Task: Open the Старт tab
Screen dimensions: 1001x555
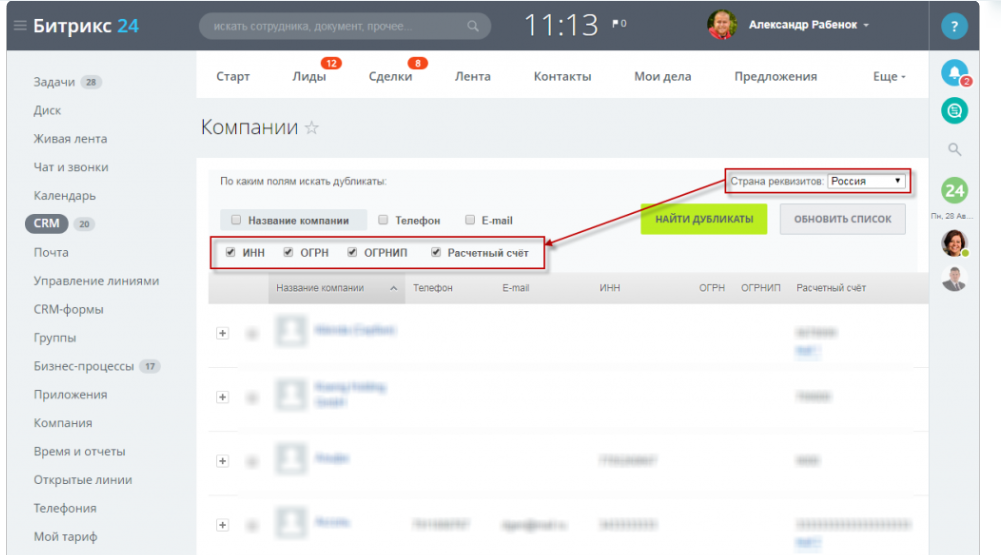Action: 233,77
